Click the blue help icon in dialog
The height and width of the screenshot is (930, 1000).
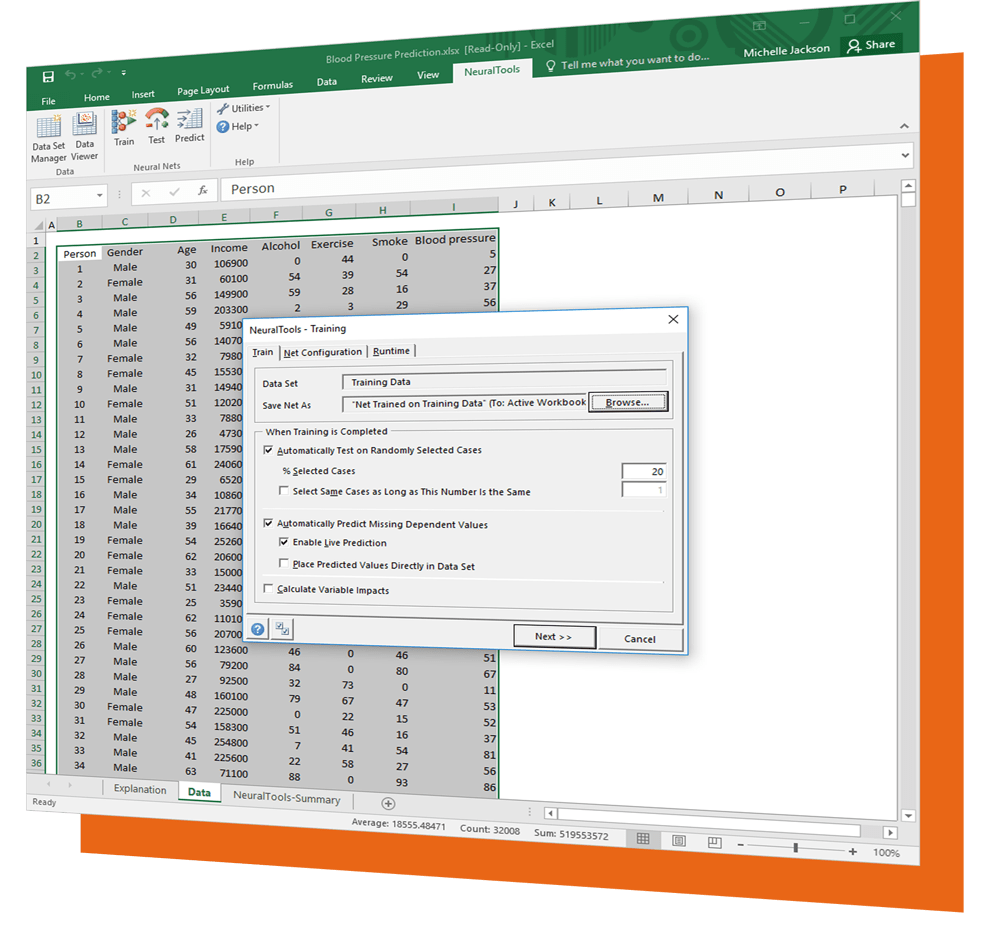click(258, 629)
